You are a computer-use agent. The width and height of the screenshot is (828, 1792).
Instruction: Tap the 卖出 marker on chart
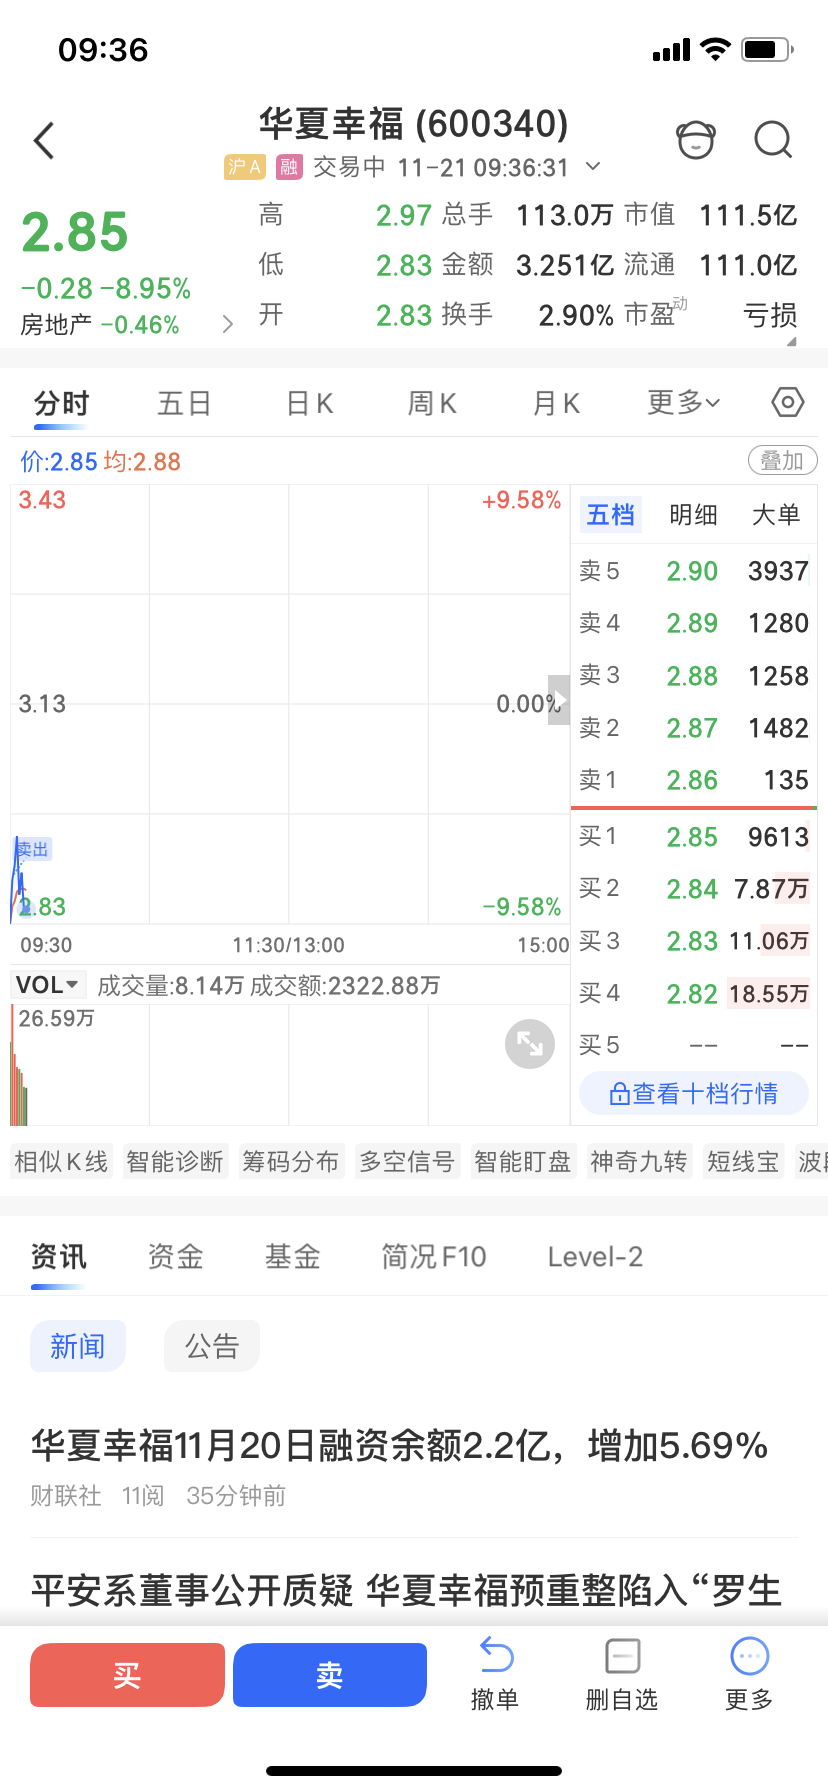tap(33, 850)
